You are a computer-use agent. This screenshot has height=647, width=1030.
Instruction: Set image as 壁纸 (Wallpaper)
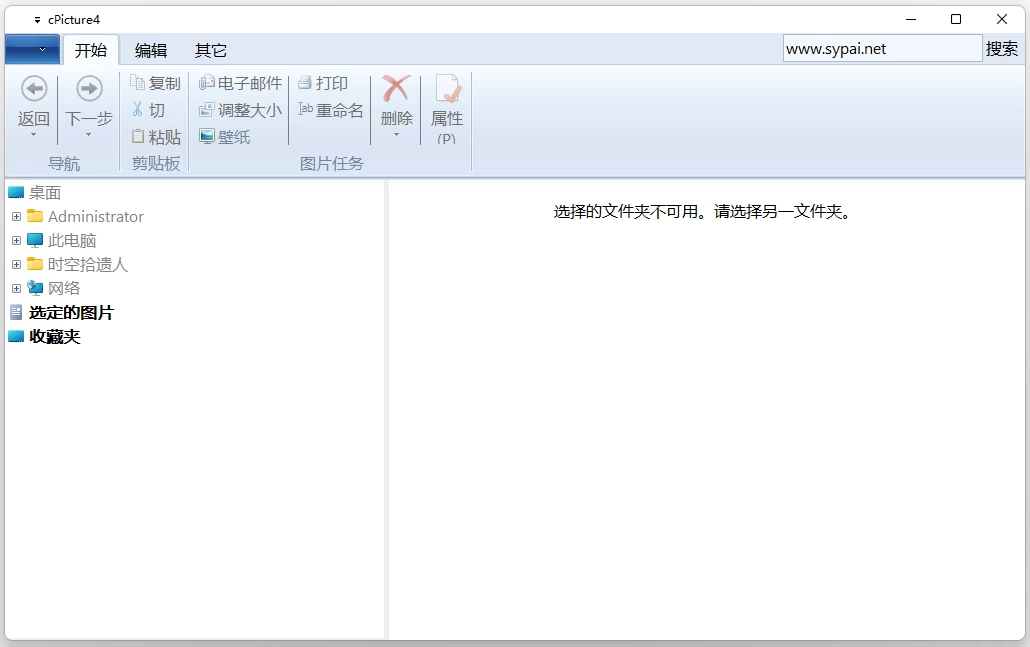[226, 137]
